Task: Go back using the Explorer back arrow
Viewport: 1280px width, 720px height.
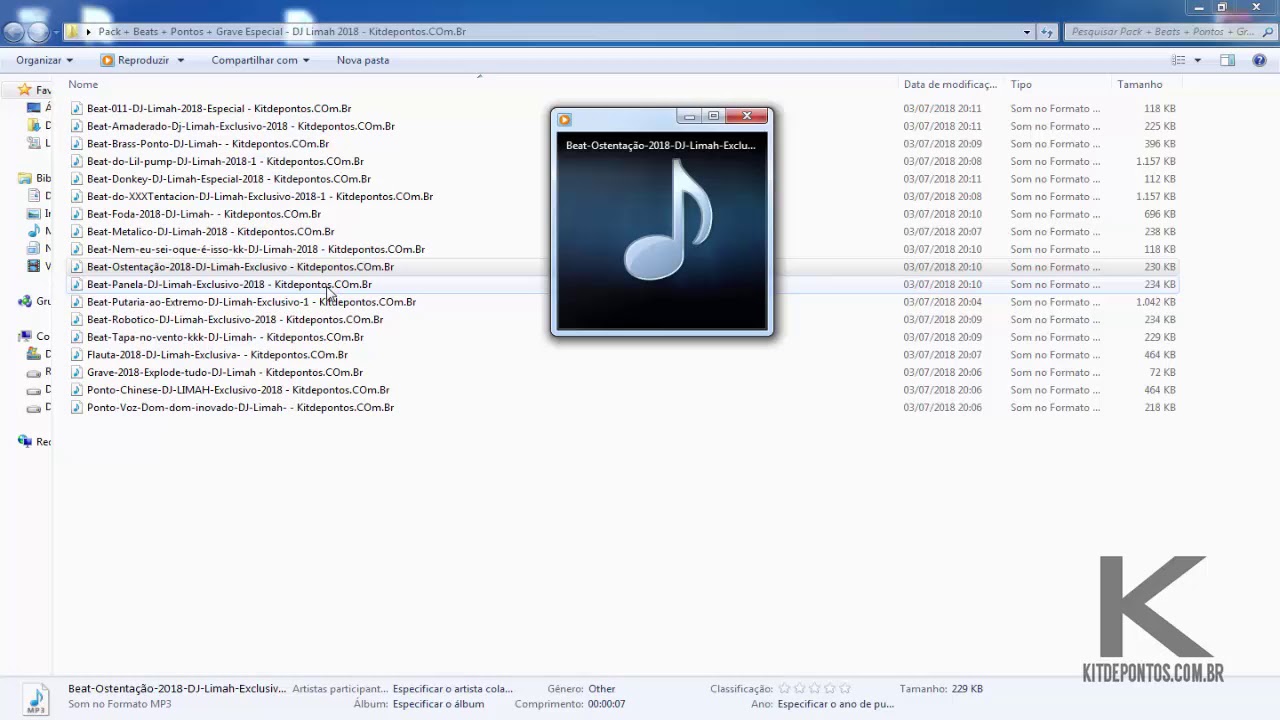Action: tap(14, 32)
